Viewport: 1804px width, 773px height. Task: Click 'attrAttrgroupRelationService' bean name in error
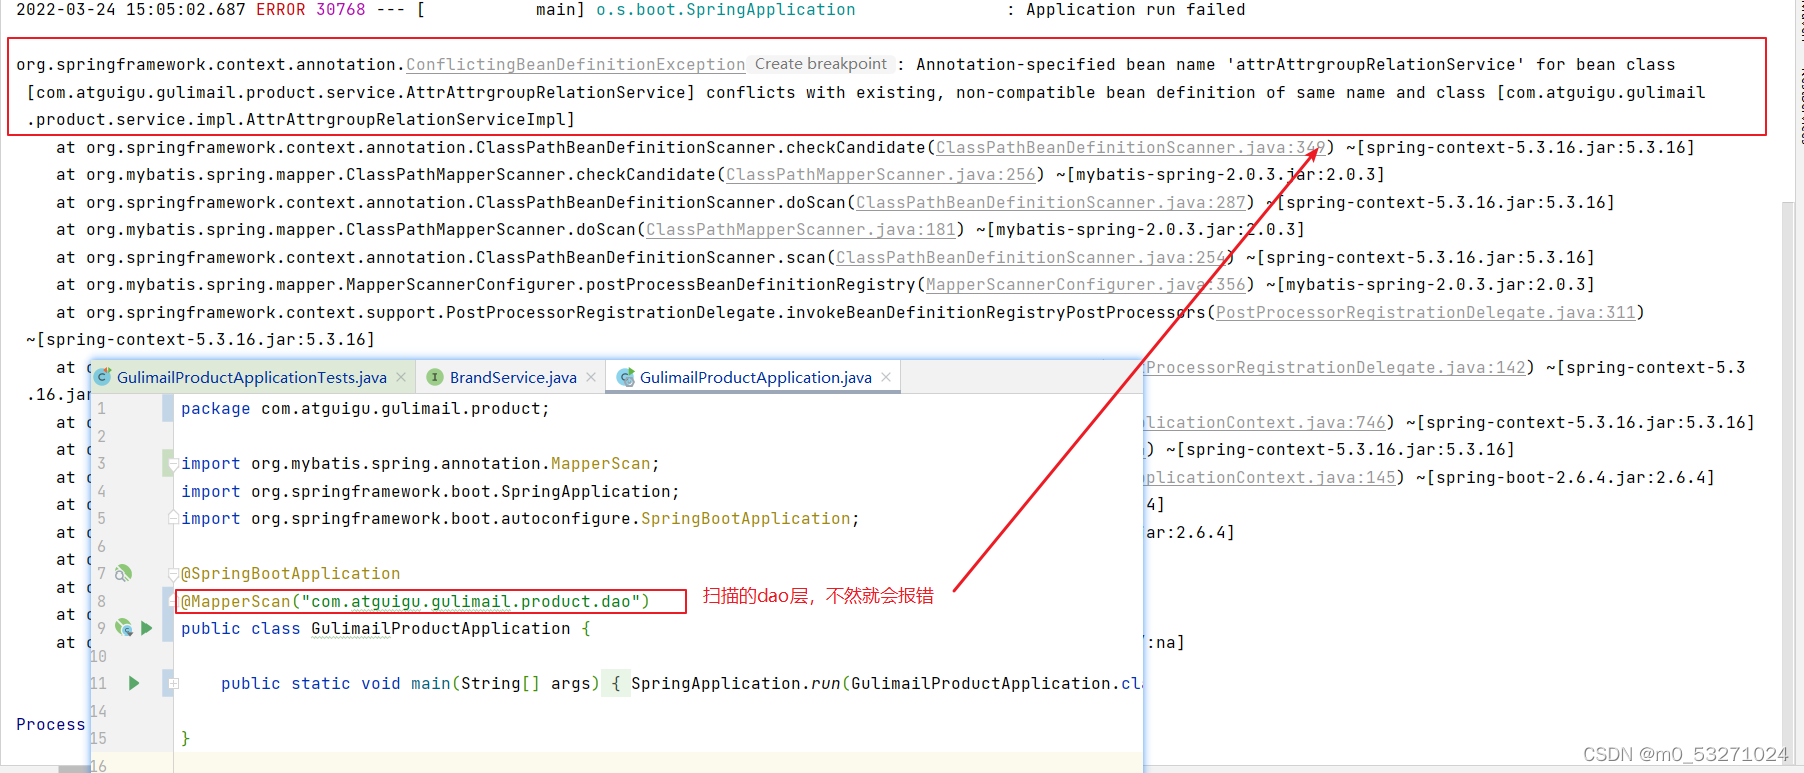(x=1375, y=65)
